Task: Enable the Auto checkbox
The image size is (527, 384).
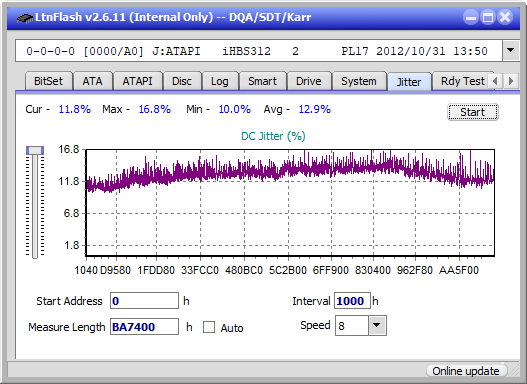Action: (209, 327)
